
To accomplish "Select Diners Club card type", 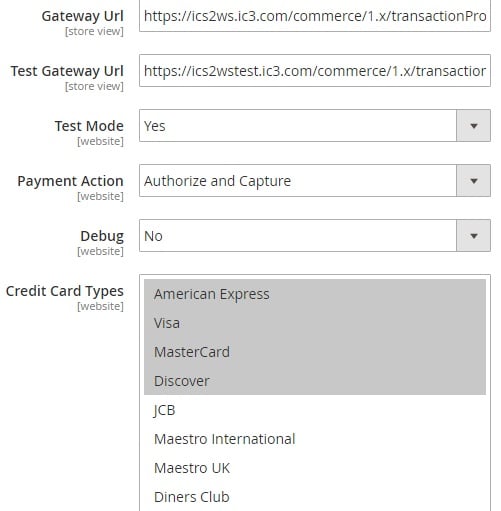I will 315,497.
